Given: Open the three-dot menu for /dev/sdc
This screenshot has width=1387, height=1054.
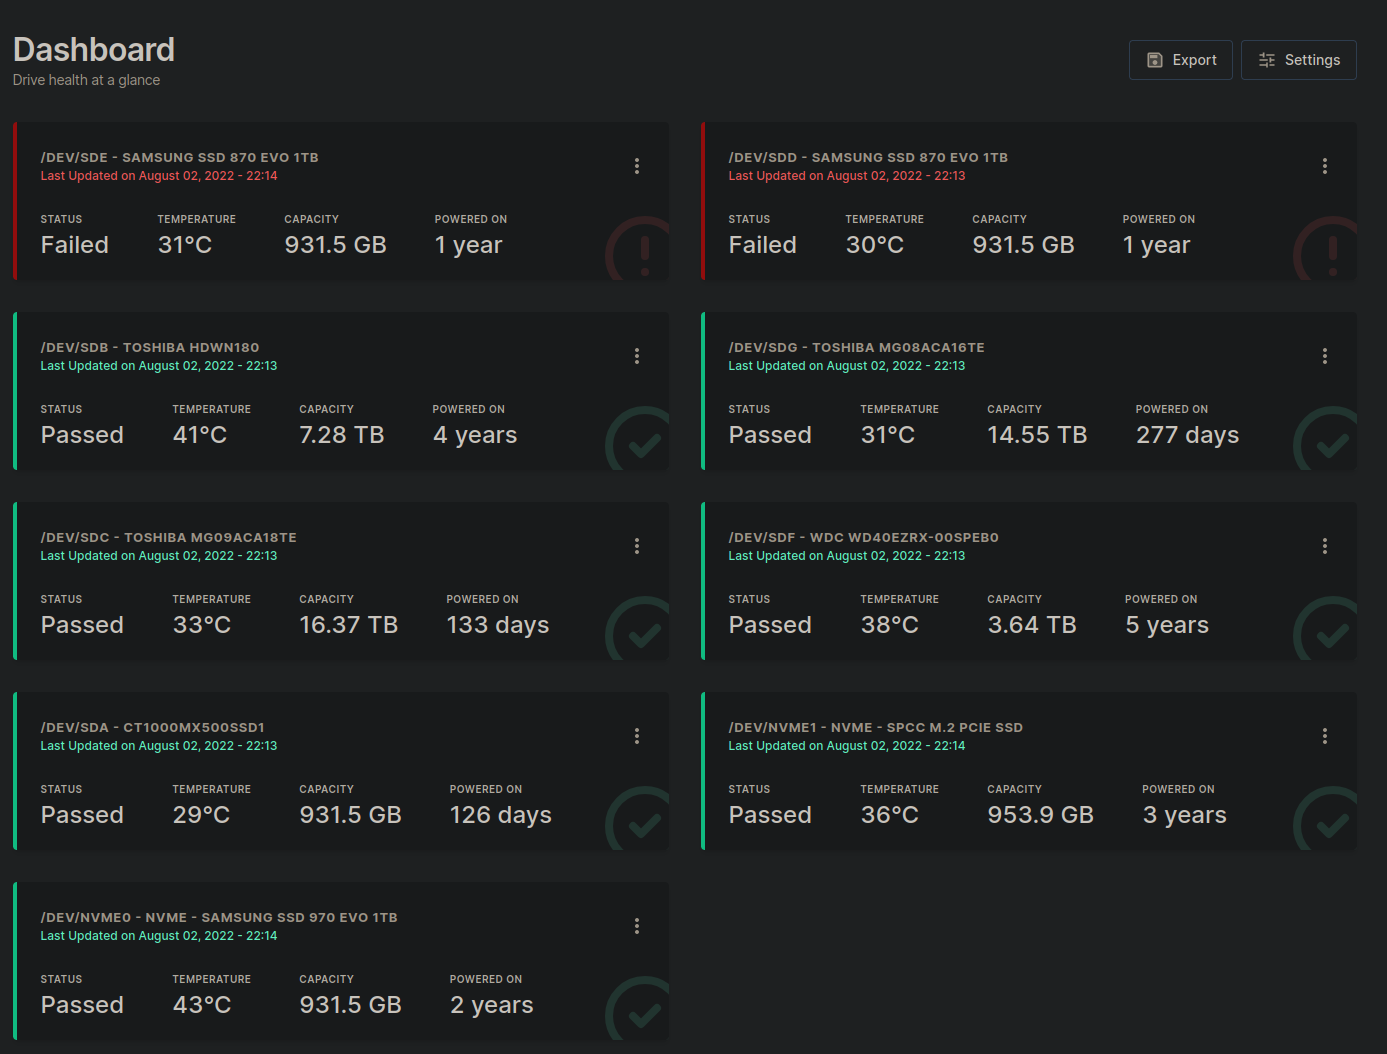Looking at the screenshot, I should [x=637, y=546].
